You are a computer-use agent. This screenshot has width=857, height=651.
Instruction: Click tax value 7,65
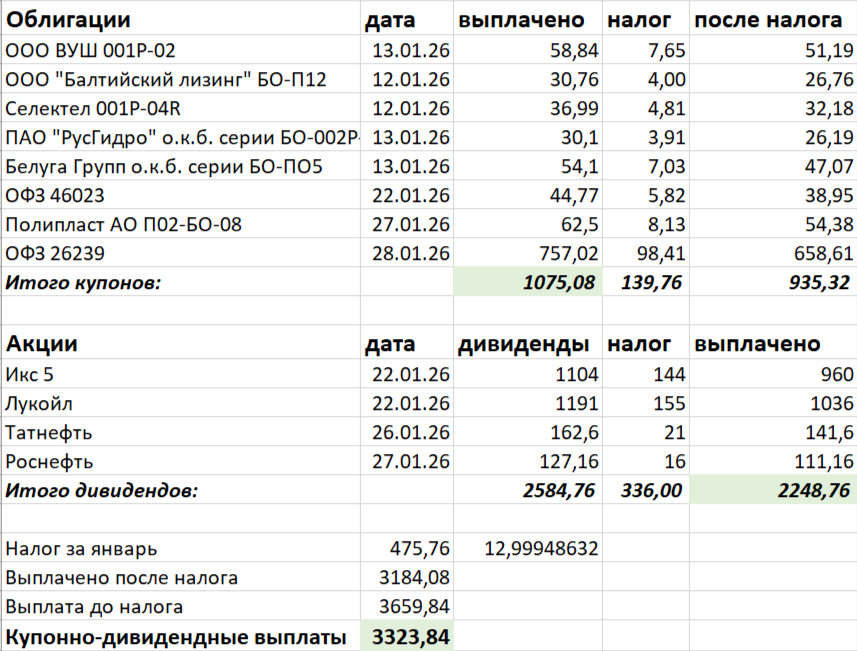click(x=646, y=50)
